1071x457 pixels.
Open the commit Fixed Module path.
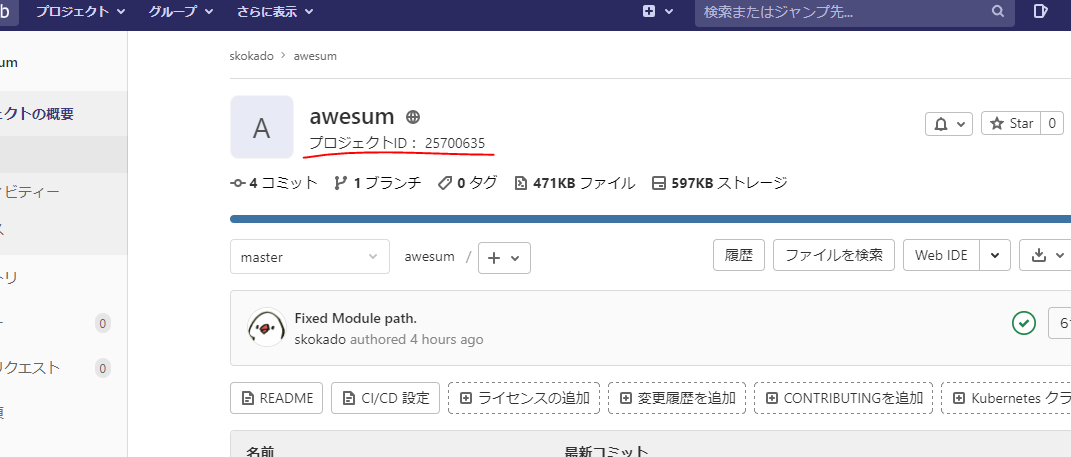(x=356, y=318)
